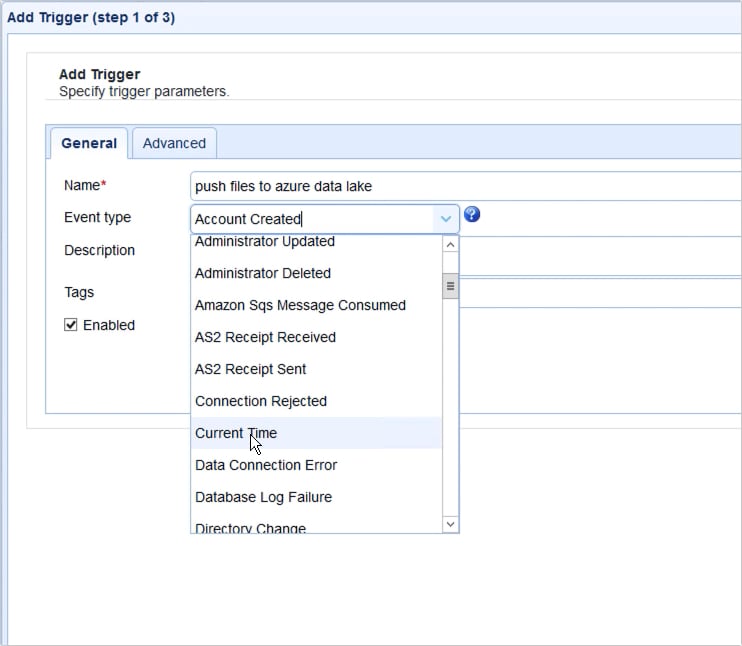Pick Connection Rejected event type

coord(261,401)
